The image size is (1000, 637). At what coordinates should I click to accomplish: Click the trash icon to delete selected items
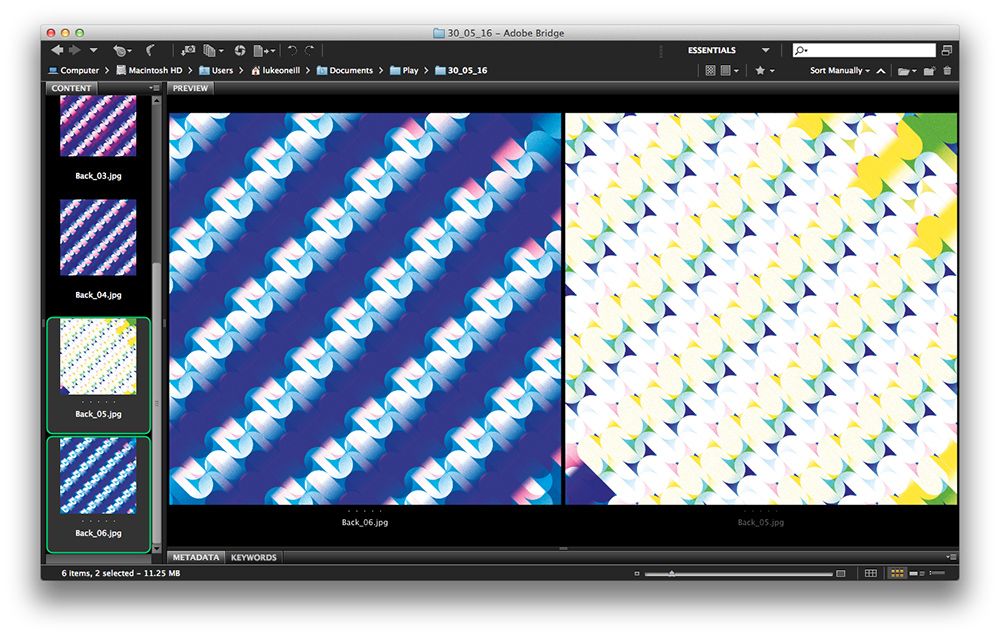pos(947,70)
